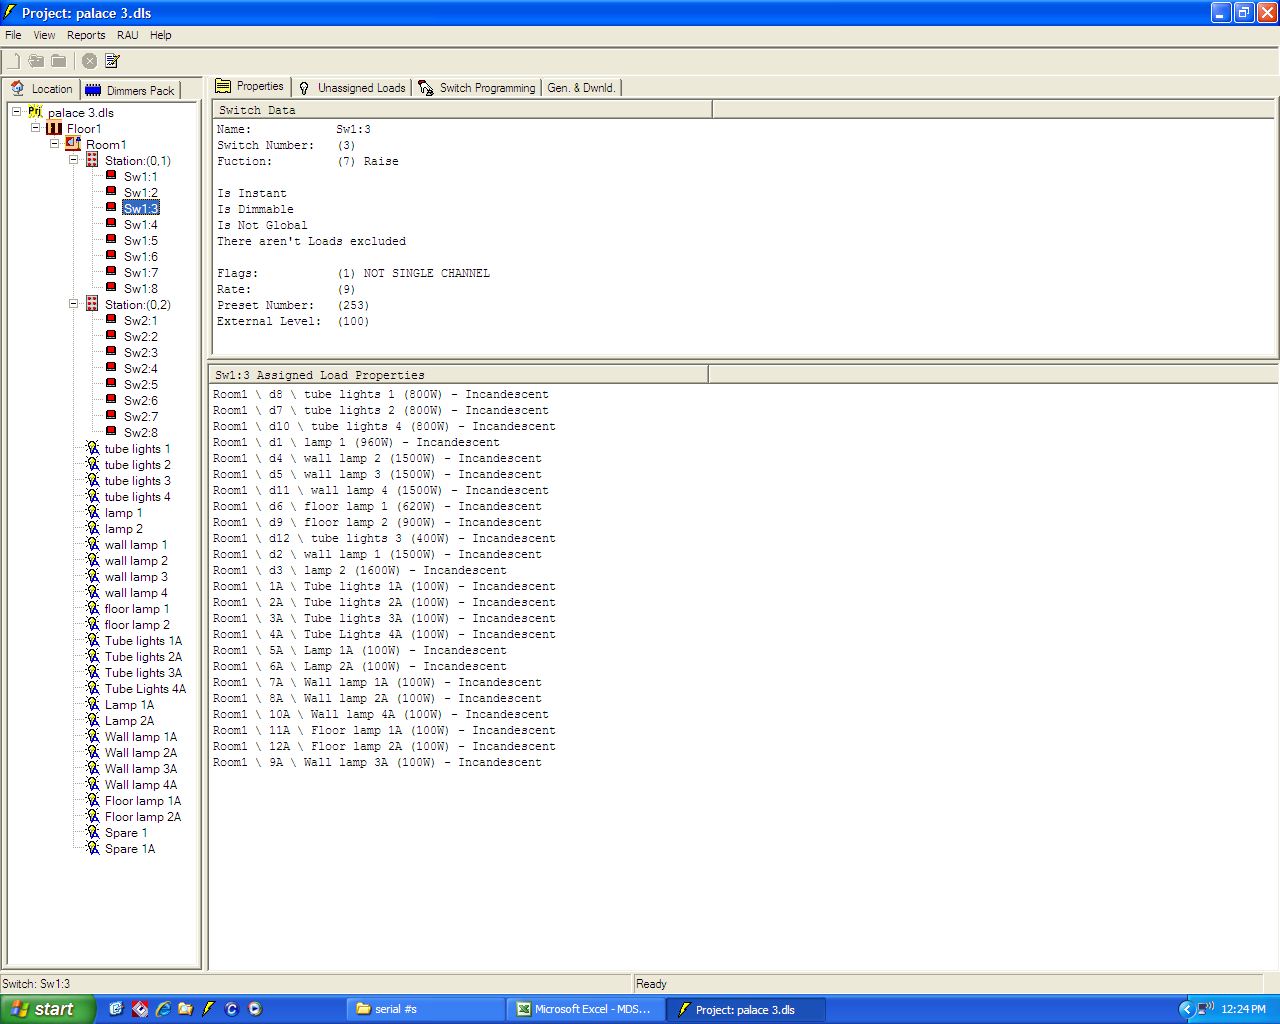
Task: Launch Internet Explorer from quick launch
Action: click(x=163, y=1009)
